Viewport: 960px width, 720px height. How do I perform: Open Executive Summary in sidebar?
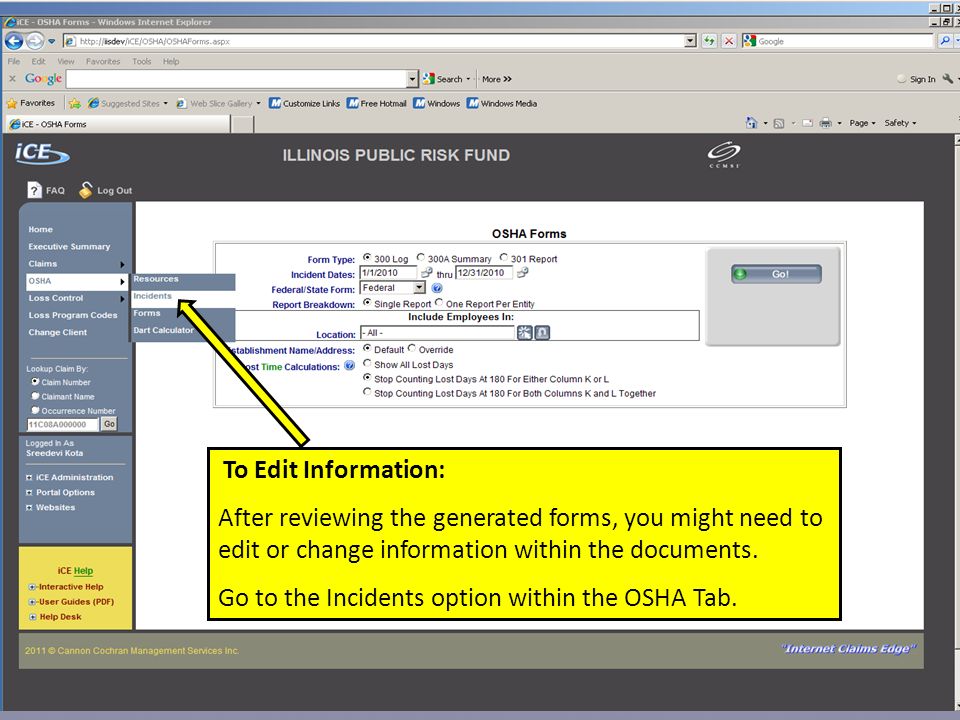[x=69, y=247]
